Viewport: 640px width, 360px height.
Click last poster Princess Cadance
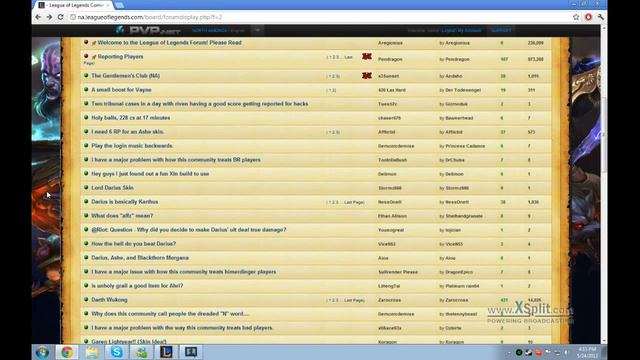coord(465,146)
